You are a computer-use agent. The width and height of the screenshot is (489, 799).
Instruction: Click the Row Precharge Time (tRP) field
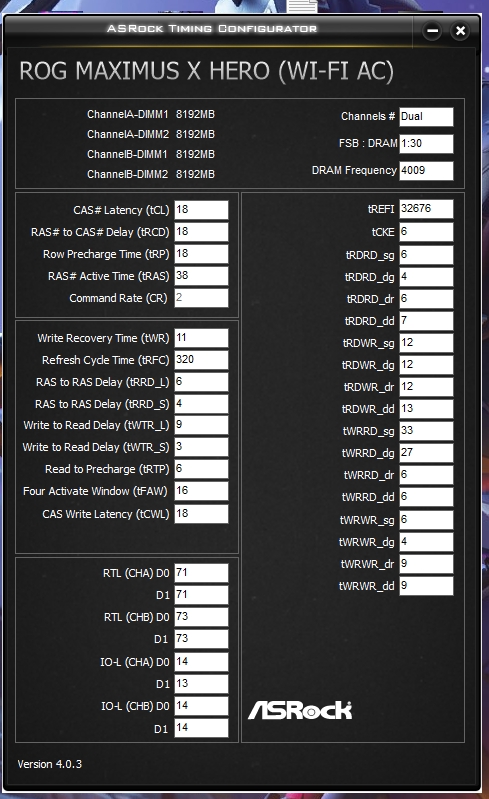click(201, 254)
